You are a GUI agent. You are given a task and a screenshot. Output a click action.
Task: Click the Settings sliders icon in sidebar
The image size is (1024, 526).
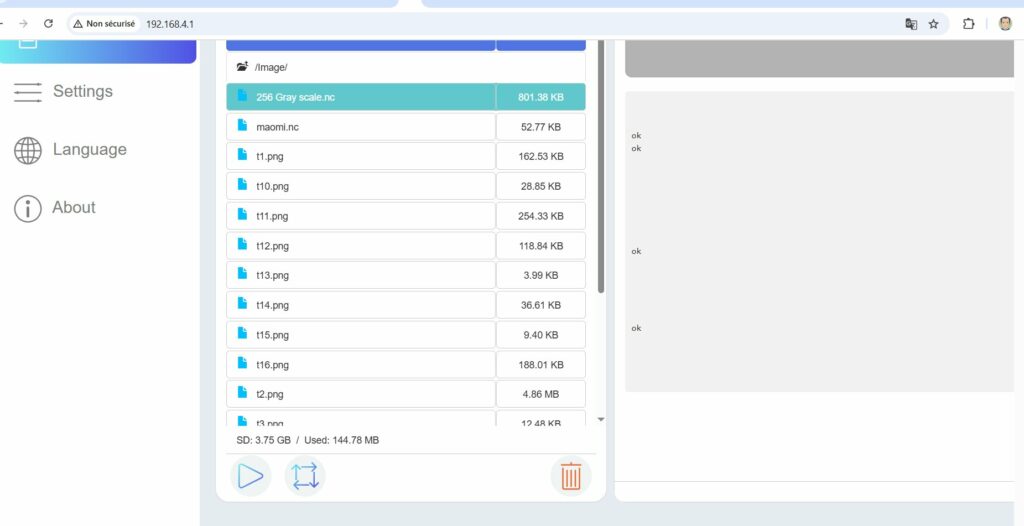[27, 92]
